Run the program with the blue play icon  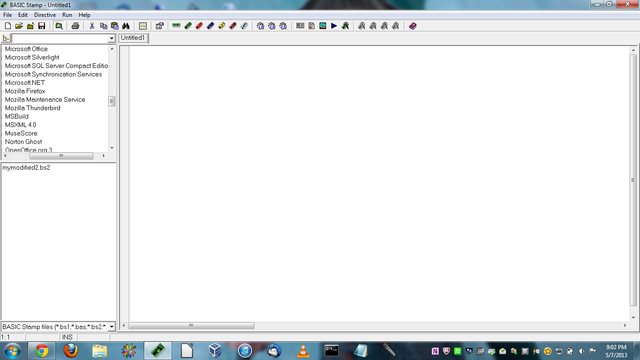[x=334, y=26]
